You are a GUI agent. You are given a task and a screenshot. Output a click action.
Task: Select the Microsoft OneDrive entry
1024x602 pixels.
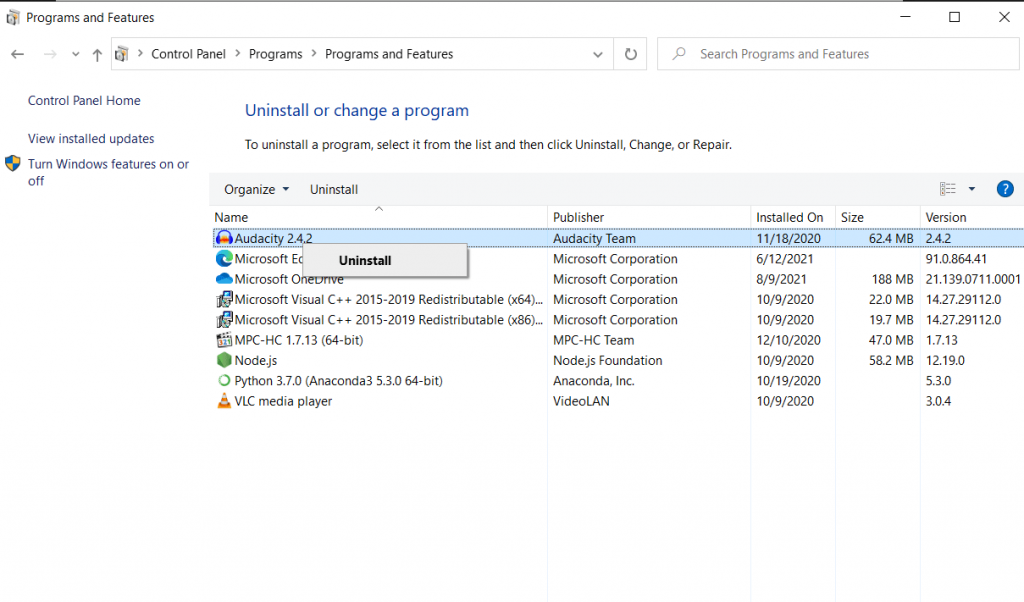tap(289, 279)
